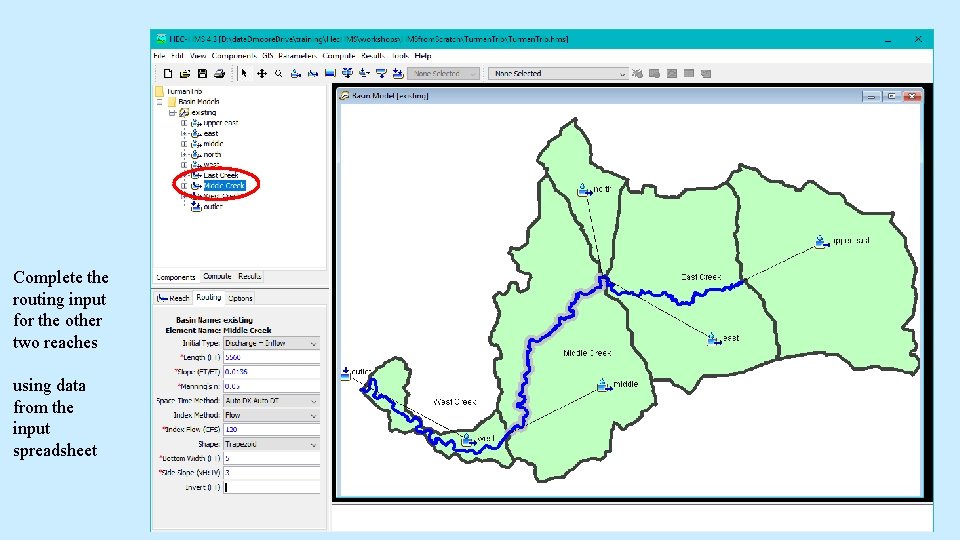Image resolution: width=960 pixels, height=540 pixels.
Task: Open the Index Method dropdown
Action: (271, 415)
